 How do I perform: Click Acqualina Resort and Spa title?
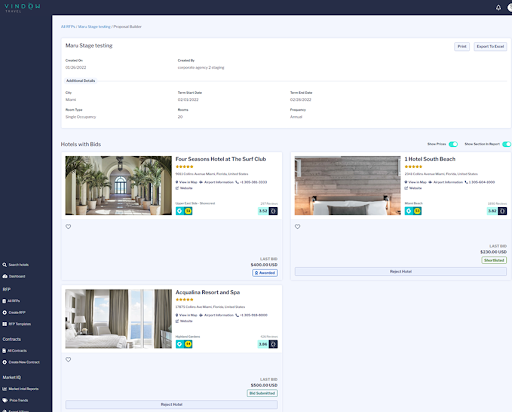pyautogui.click(x=208, y=292)
